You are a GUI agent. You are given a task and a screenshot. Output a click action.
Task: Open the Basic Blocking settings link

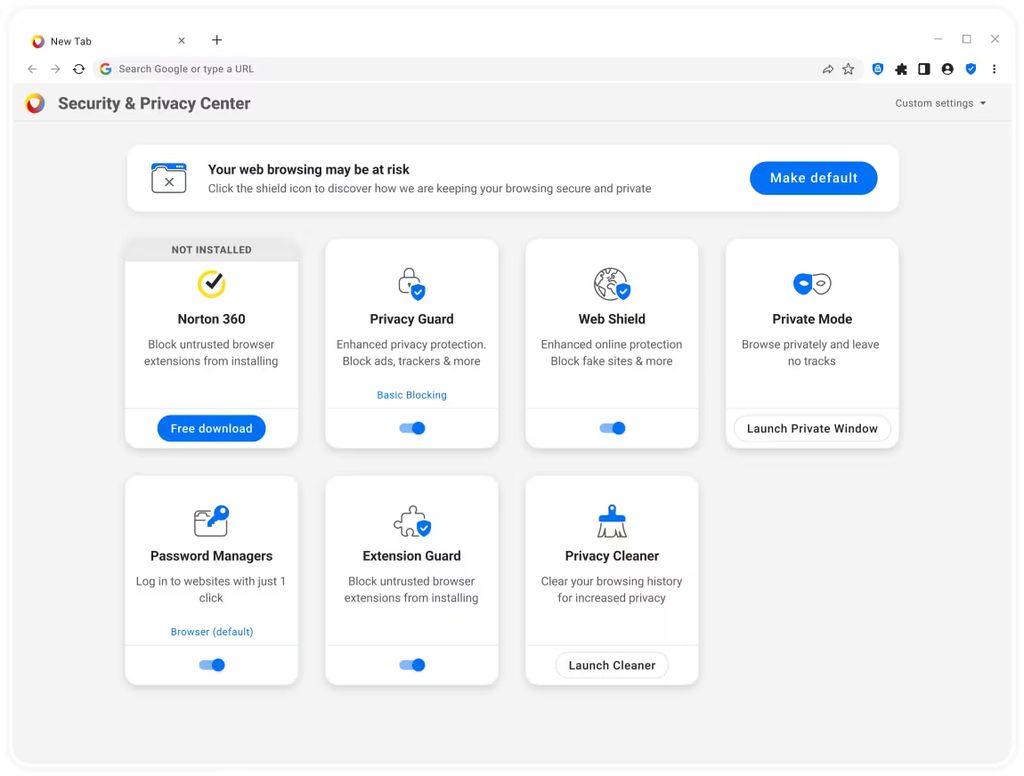(411, 395)
